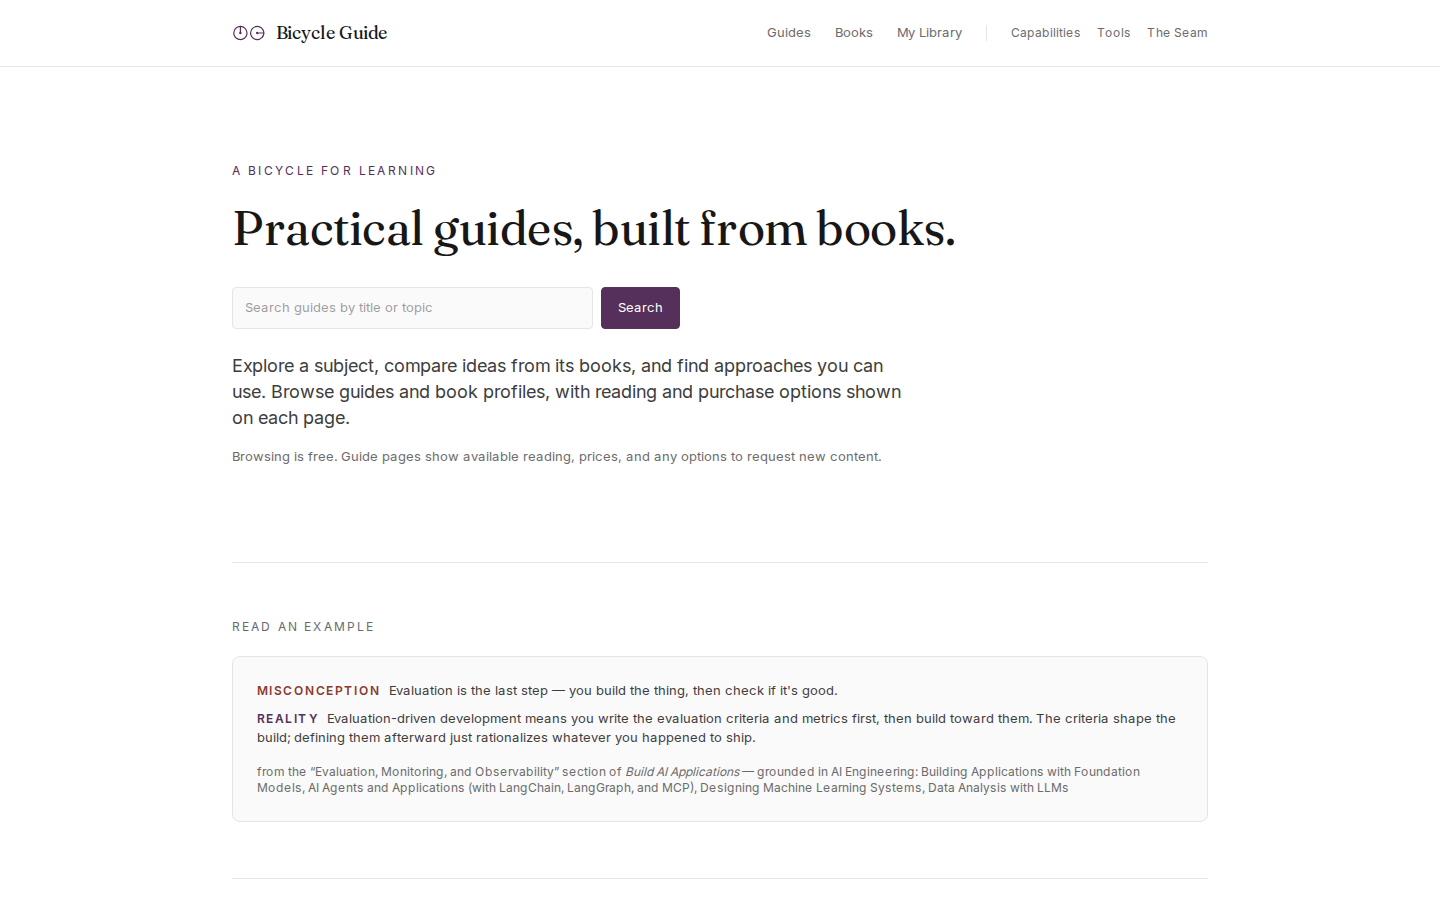Open the Books nav item
1440x900 pixels.
(854, 33)
